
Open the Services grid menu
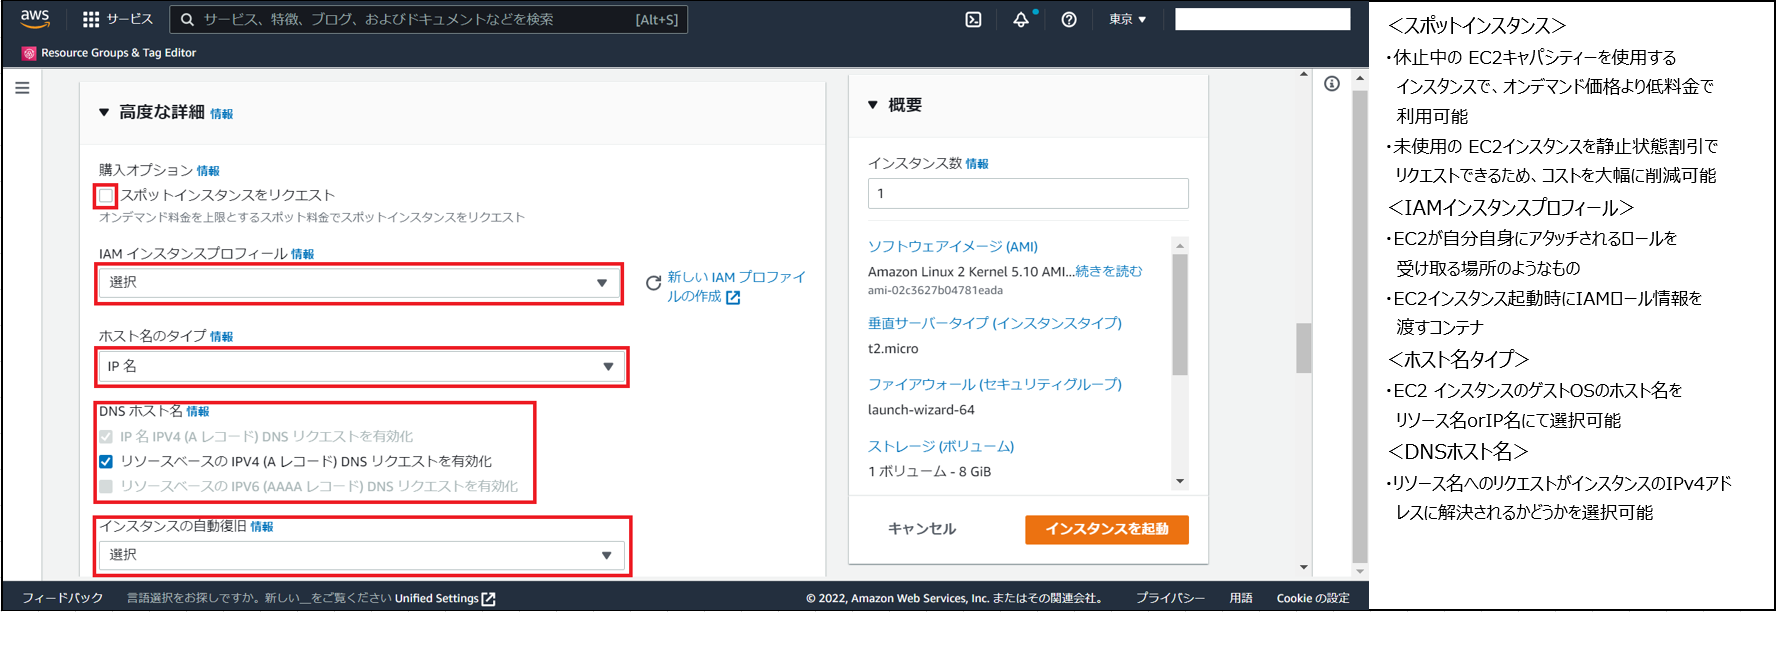click(91, 19)
